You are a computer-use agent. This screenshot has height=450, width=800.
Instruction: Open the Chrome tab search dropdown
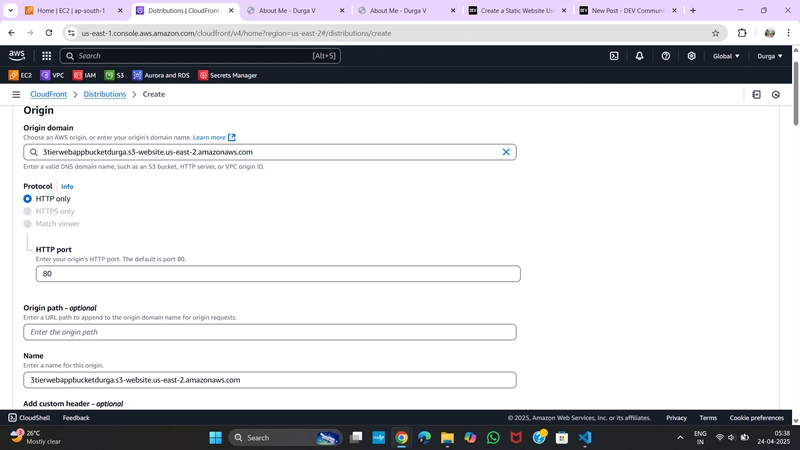[10, 10]
